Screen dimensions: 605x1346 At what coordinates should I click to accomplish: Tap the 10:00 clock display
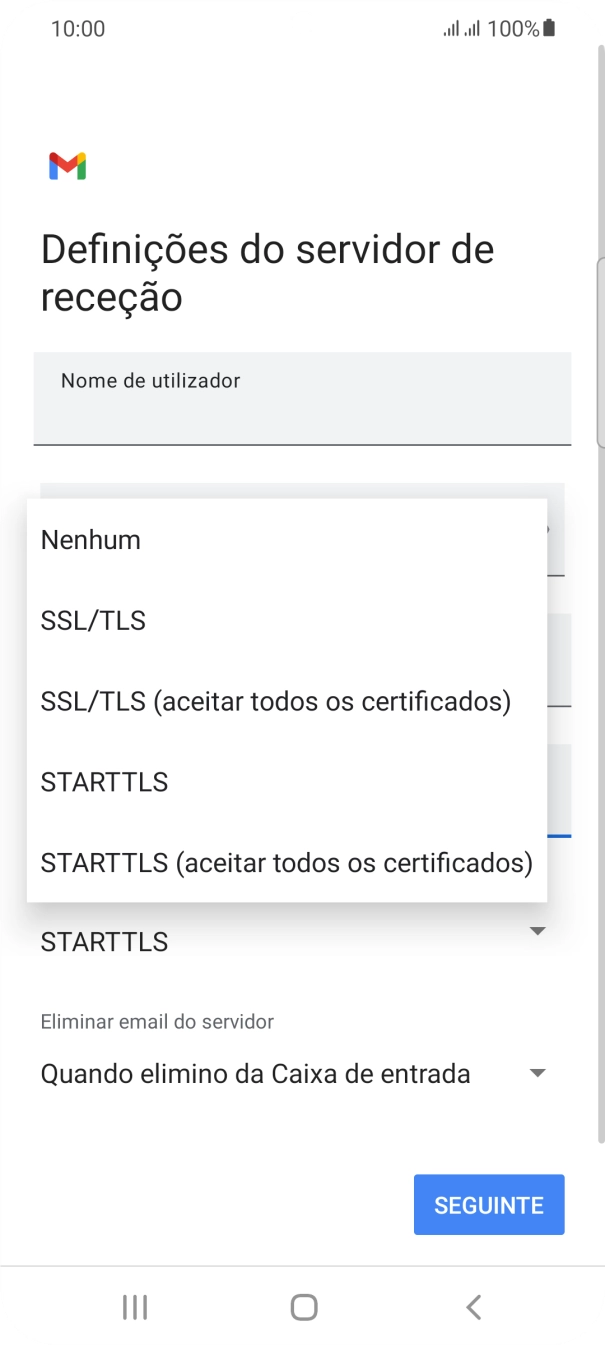(79, 28)
